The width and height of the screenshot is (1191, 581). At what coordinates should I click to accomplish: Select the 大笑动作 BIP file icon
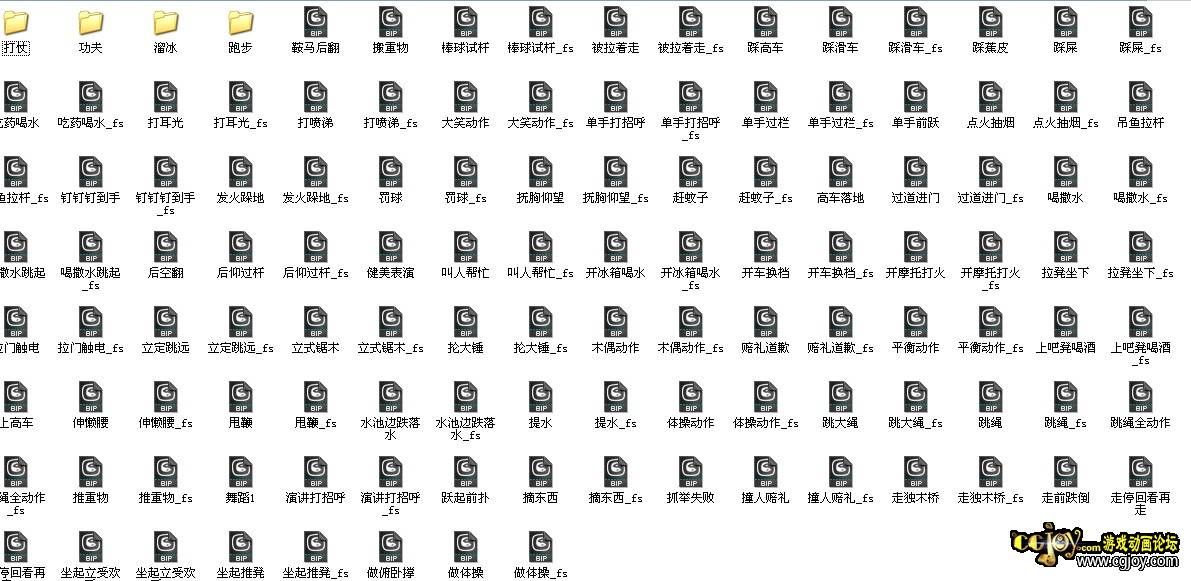tap(466, 97)
